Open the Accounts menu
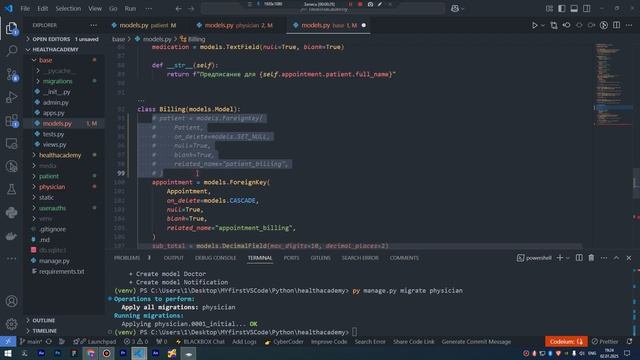 tap(11, 301)
